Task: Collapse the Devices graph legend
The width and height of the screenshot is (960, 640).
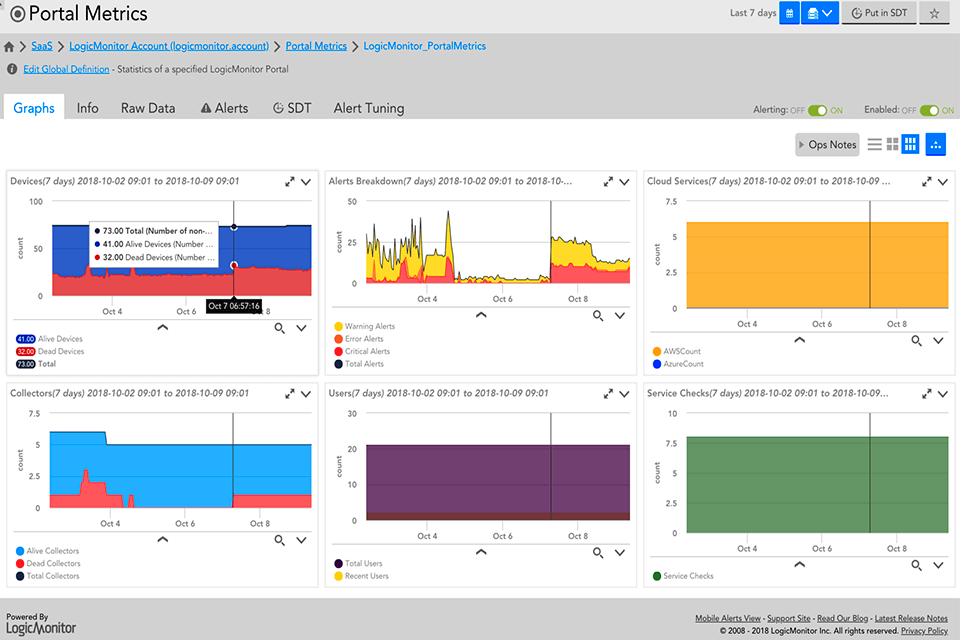Action: coord(163,328)
